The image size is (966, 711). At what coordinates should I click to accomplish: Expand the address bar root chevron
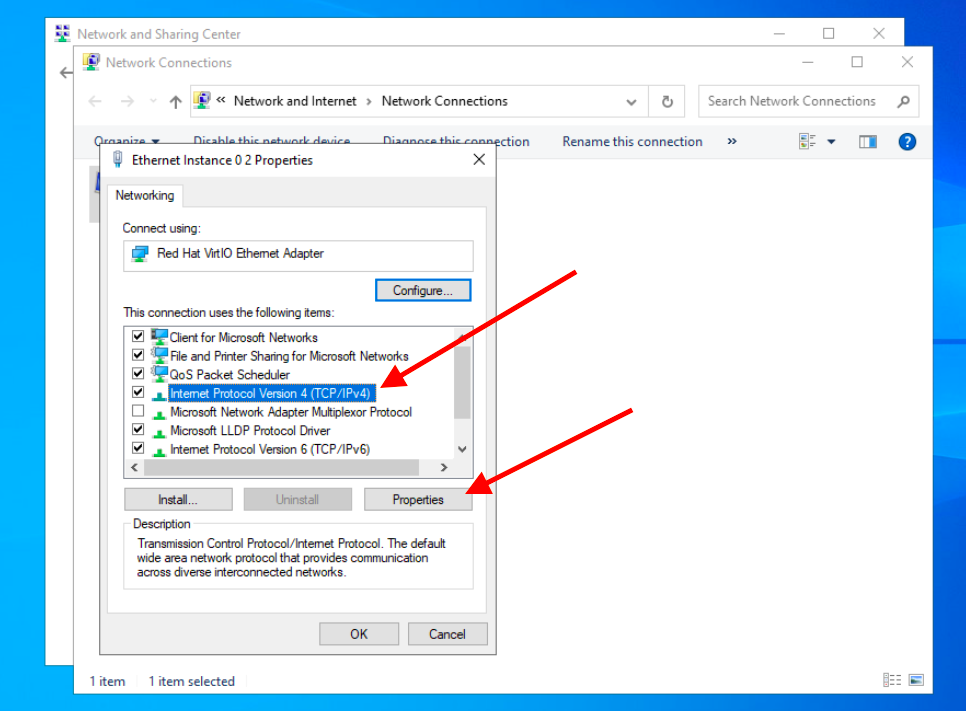[x=221, y=100]
